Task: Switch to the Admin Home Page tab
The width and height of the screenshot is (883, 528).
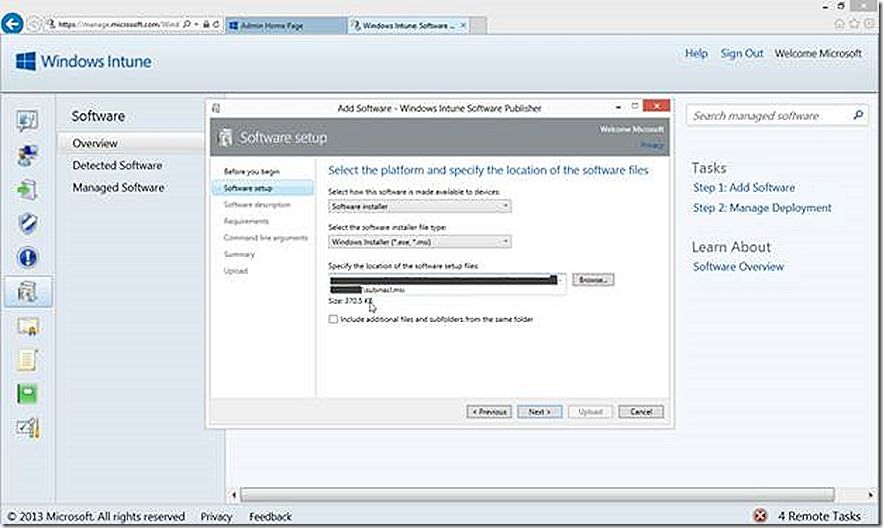Action: pyautogui.click(x=286, y=25)
